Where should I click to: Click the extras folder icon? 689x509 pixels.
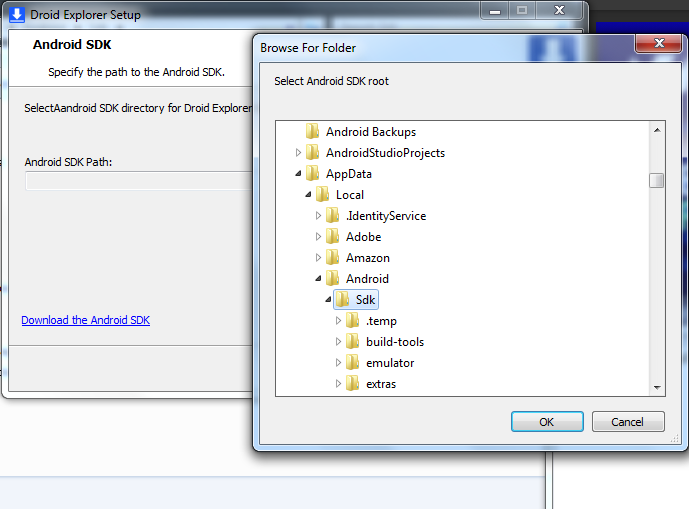[x=353, y=383]
